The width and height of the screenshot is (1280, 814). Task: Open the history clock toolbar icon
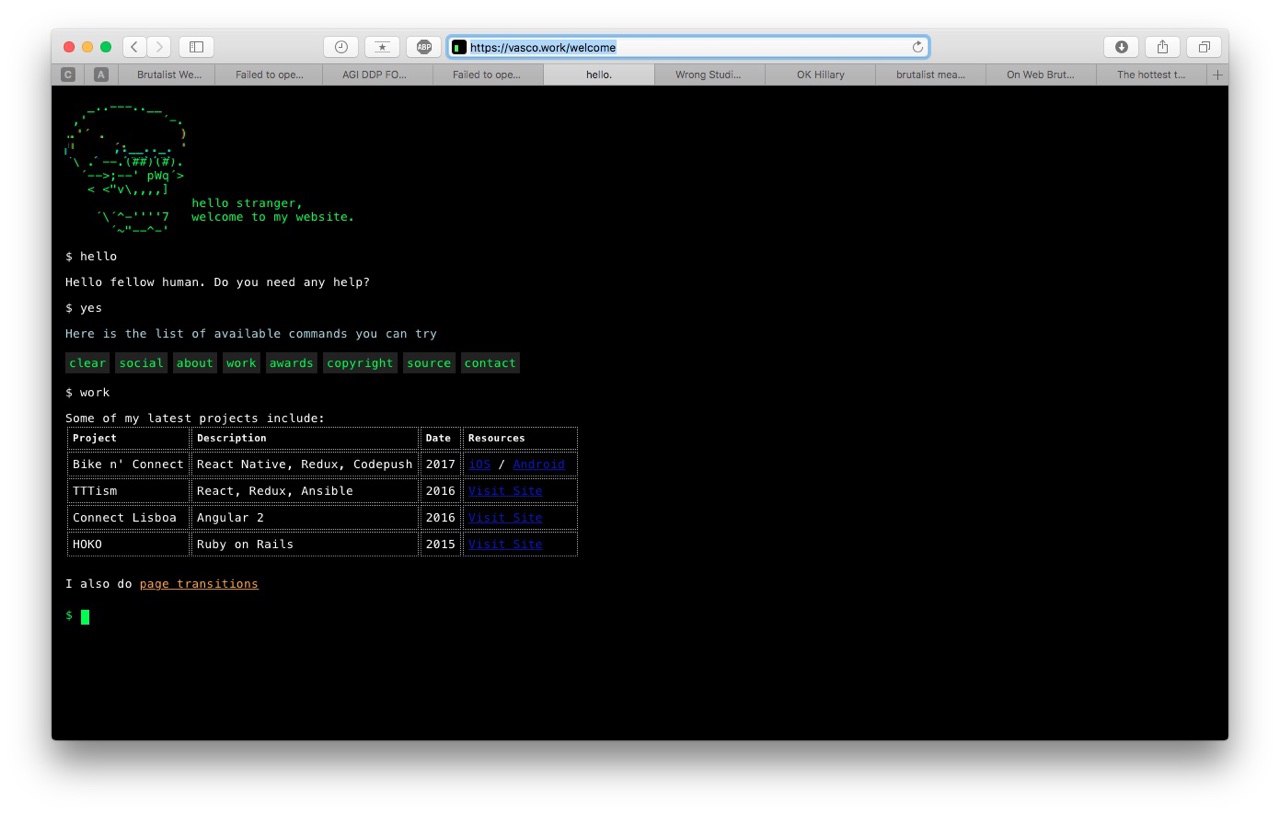click(341, 47)
